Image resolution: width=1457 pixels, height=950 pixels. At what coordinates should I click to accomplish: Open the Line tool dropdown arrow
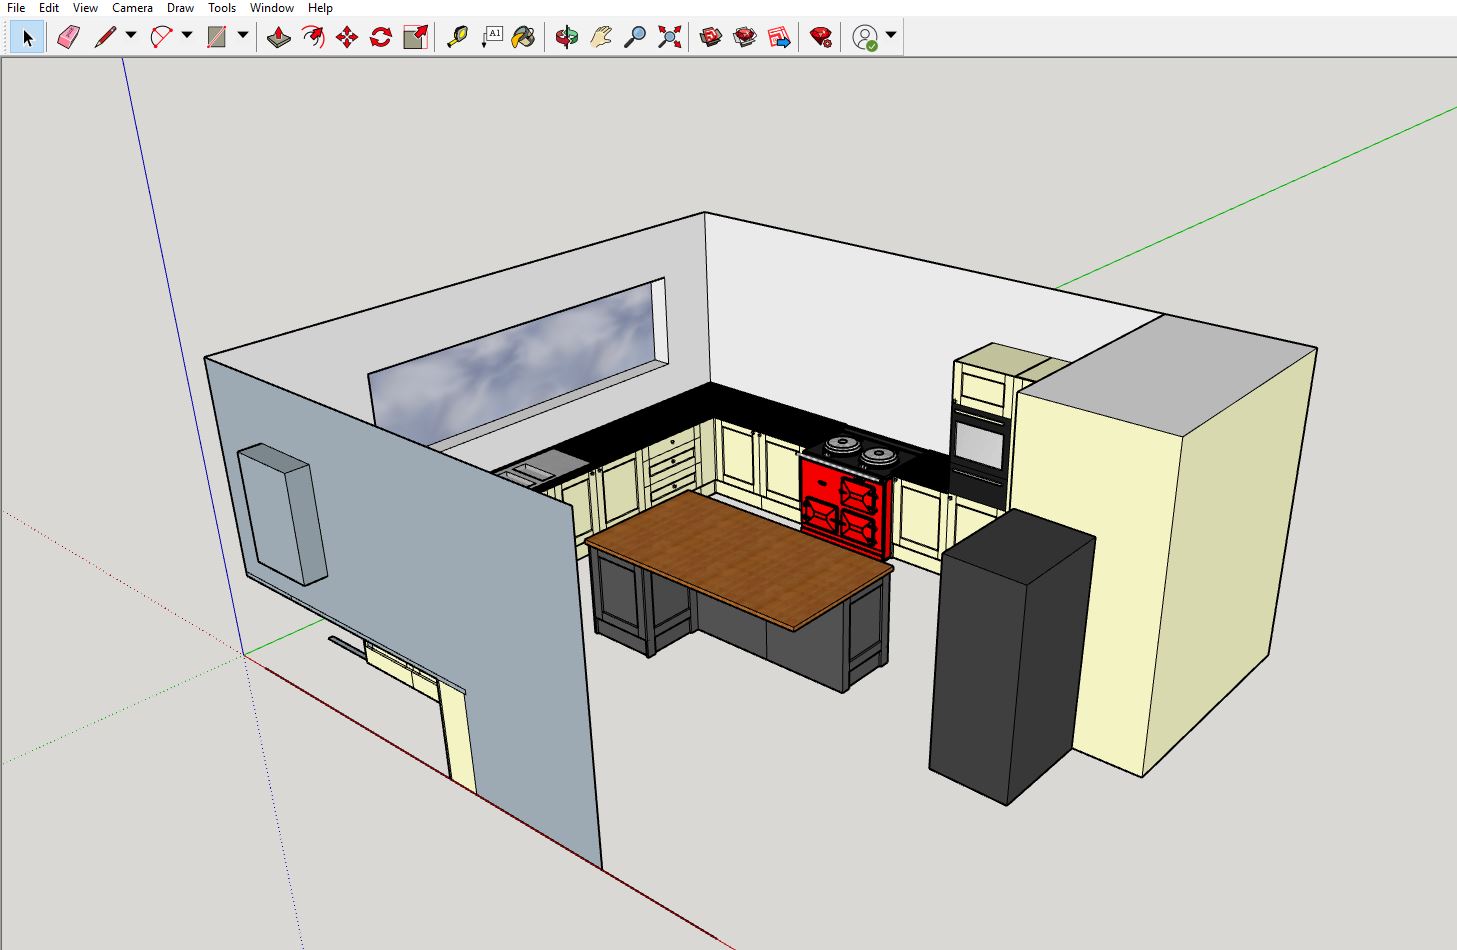[131, 36]
